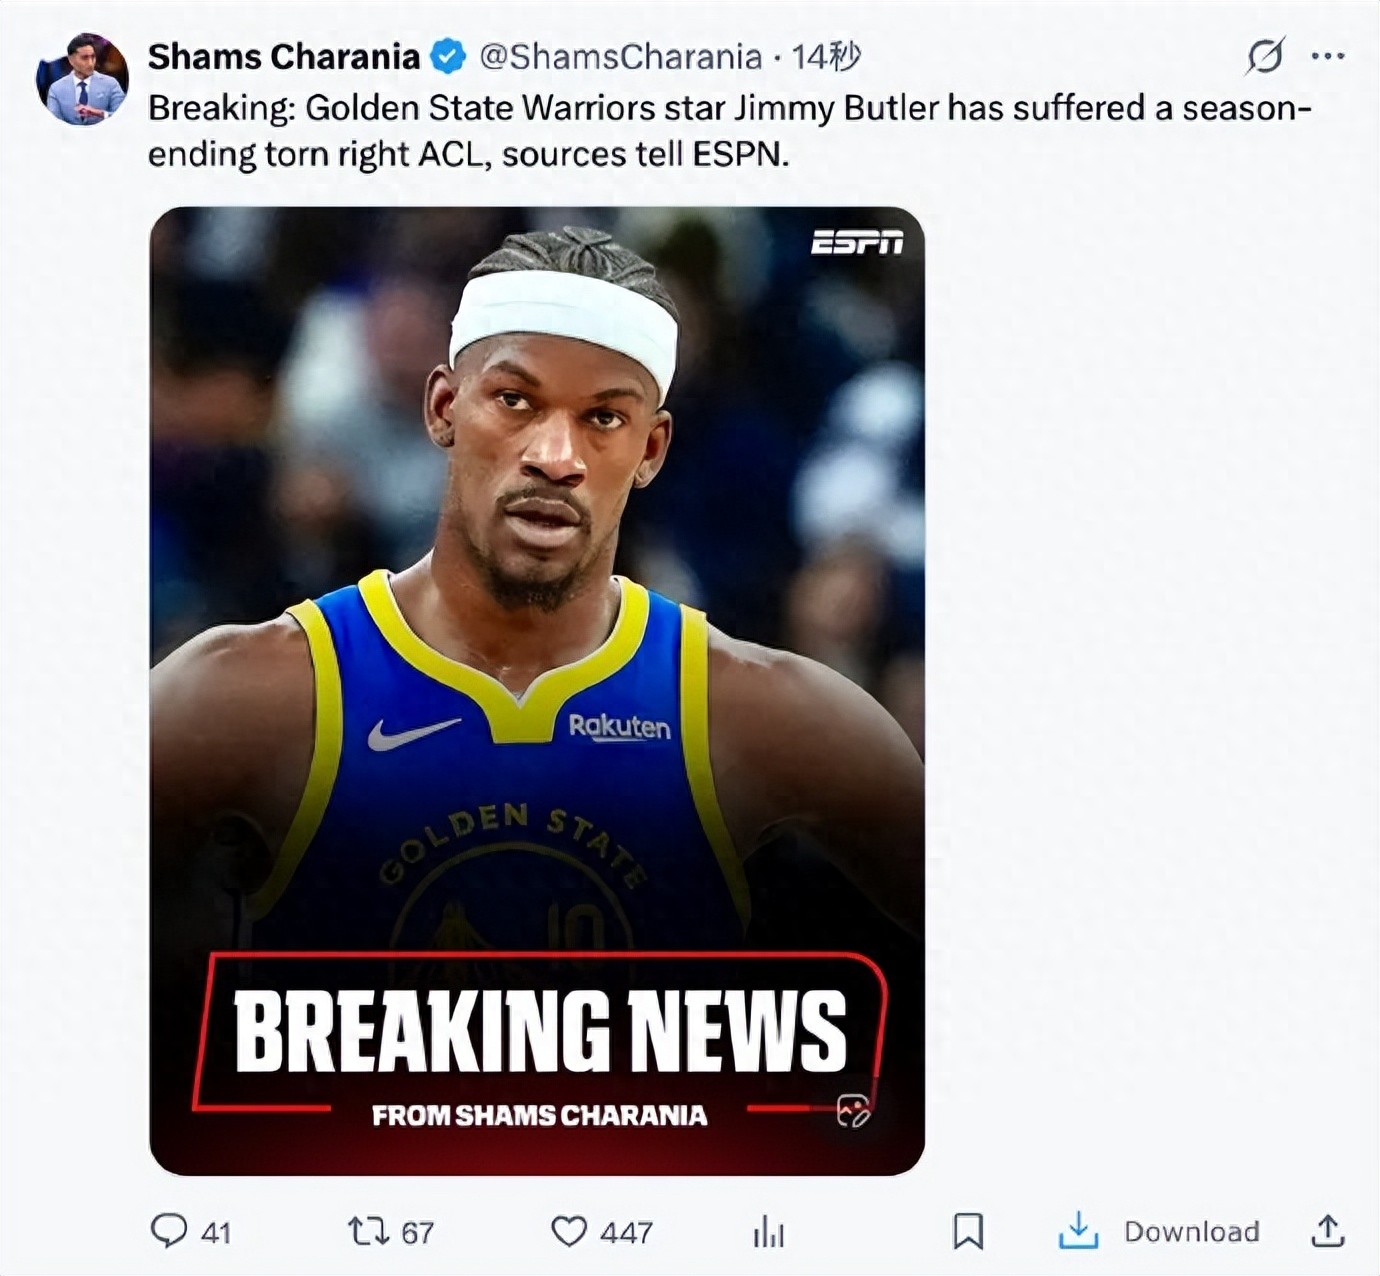
Task: Bookmark this post
Action: pyautogui.click(x=970, y=1232)
